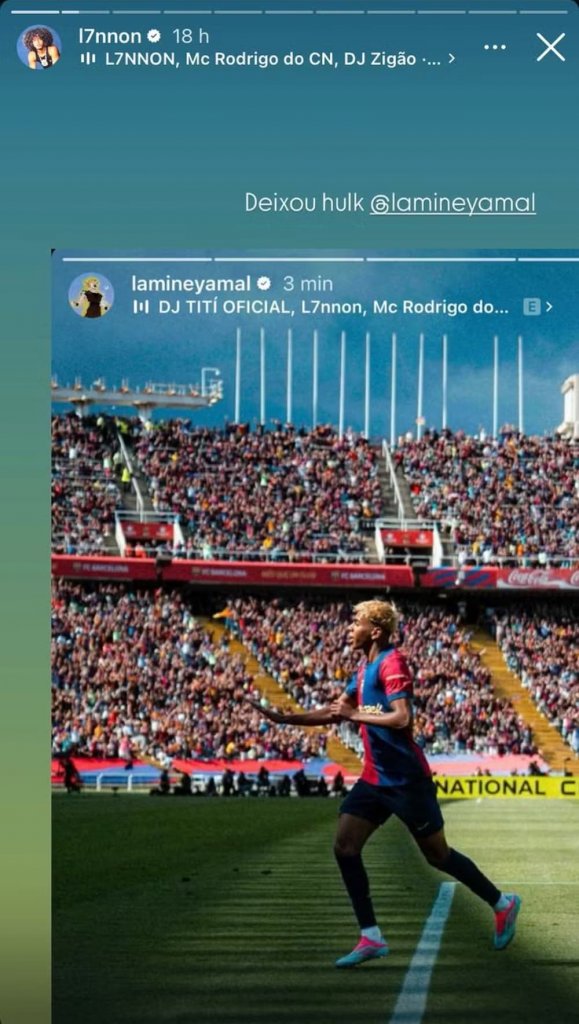The height and width of the screenshot is (1024, 579).
Task: Close the story with the X
Action: 551,47
